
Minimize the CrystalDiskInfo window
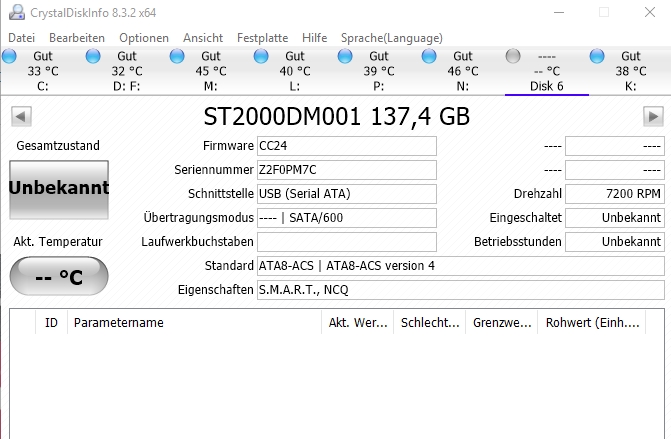[558, 12]
